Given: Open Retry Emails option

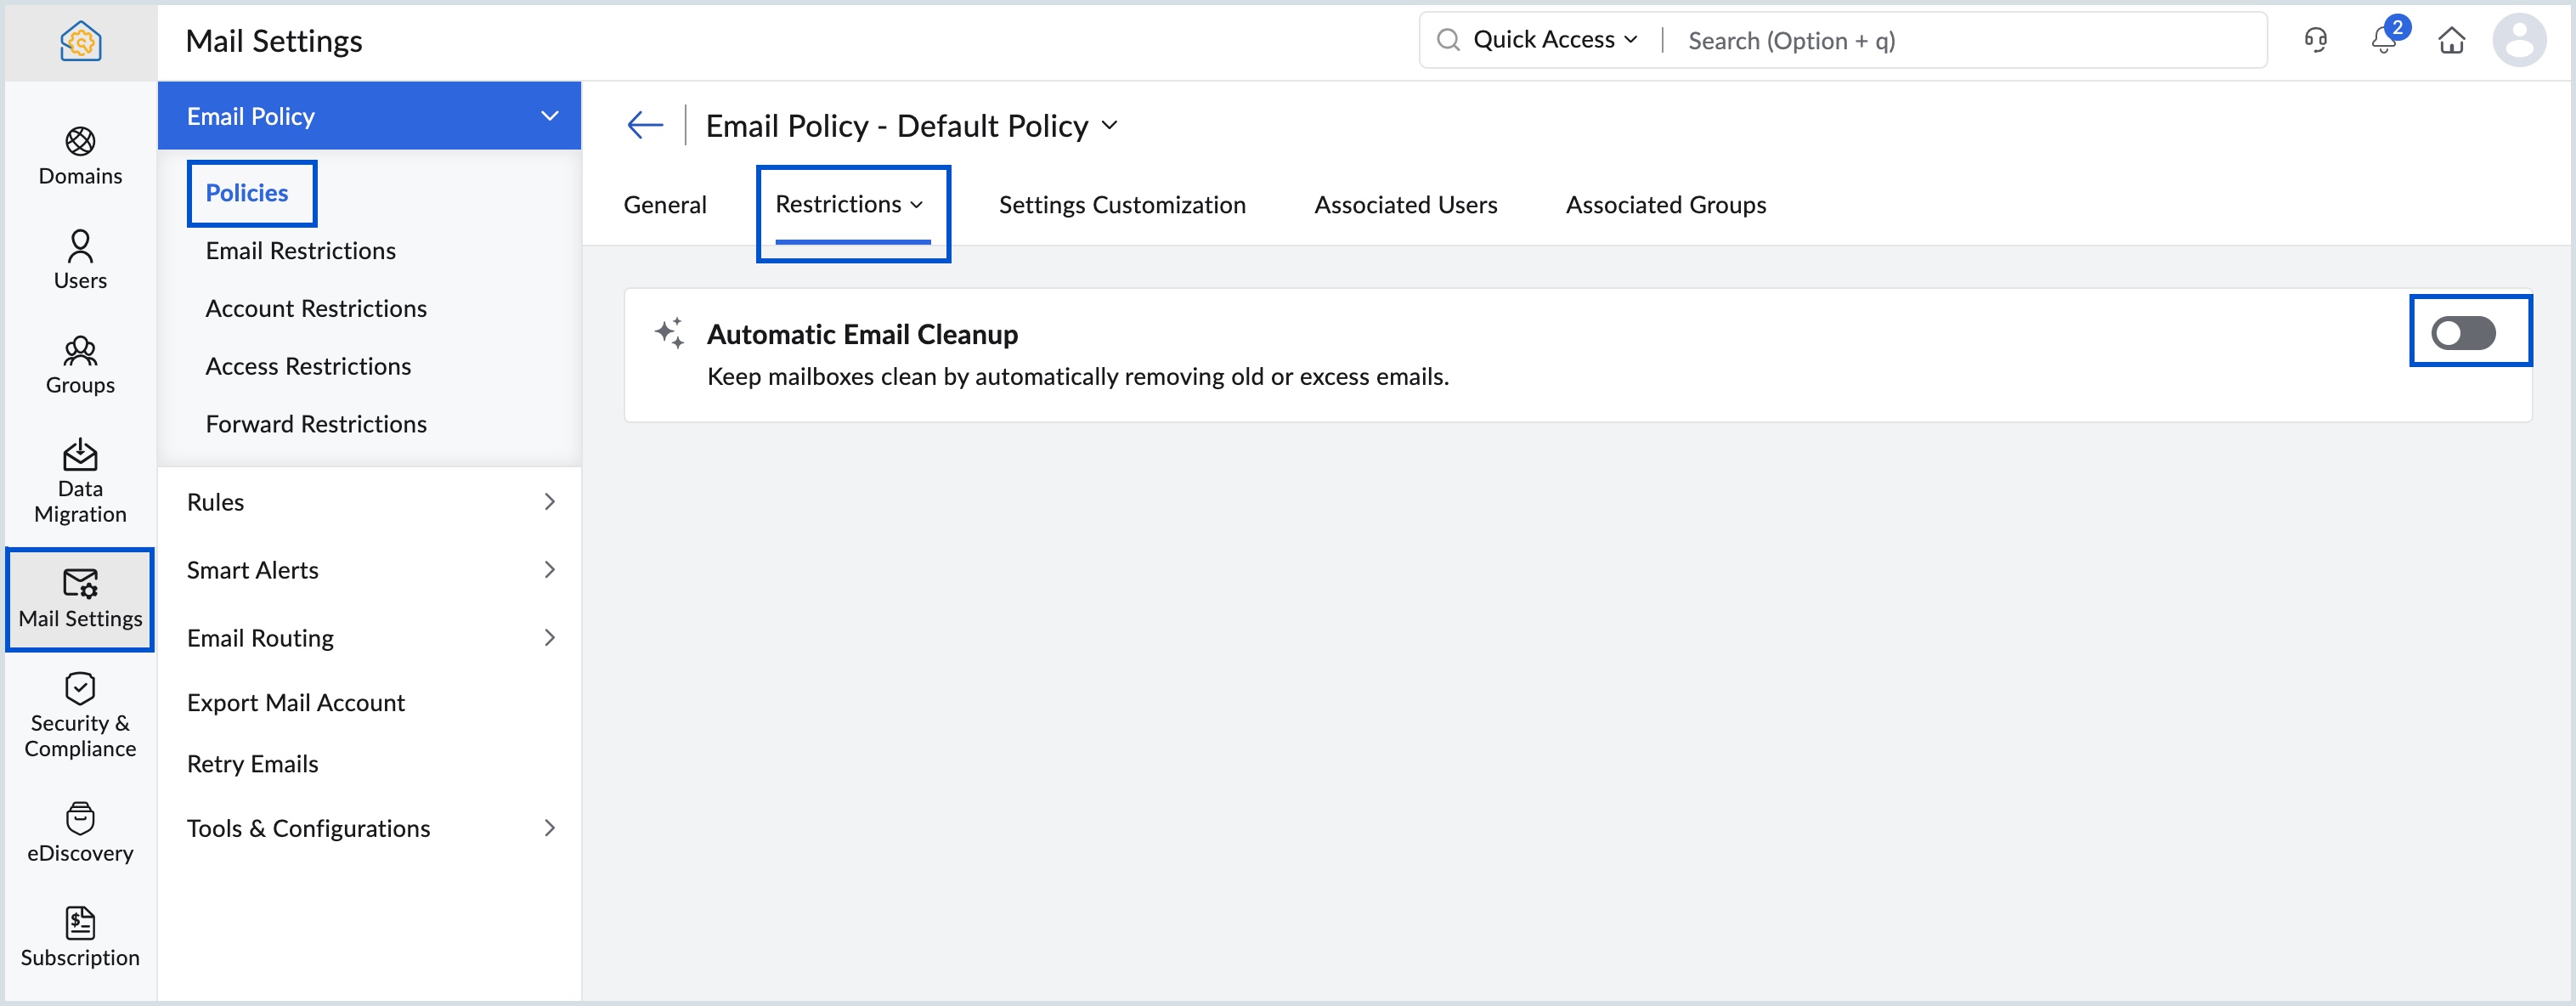Looking at the screenshot, I should (x=253, y=764).
